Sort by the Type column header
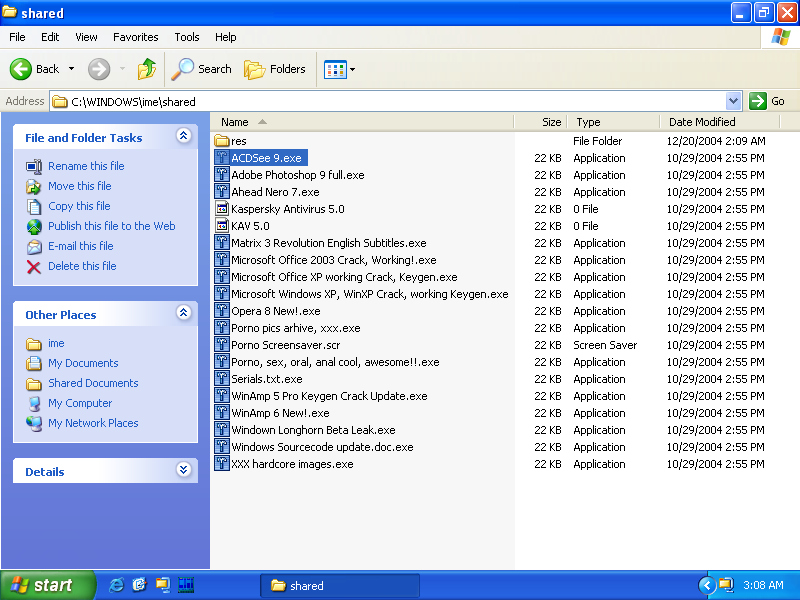800x600 pixels. 613,122
